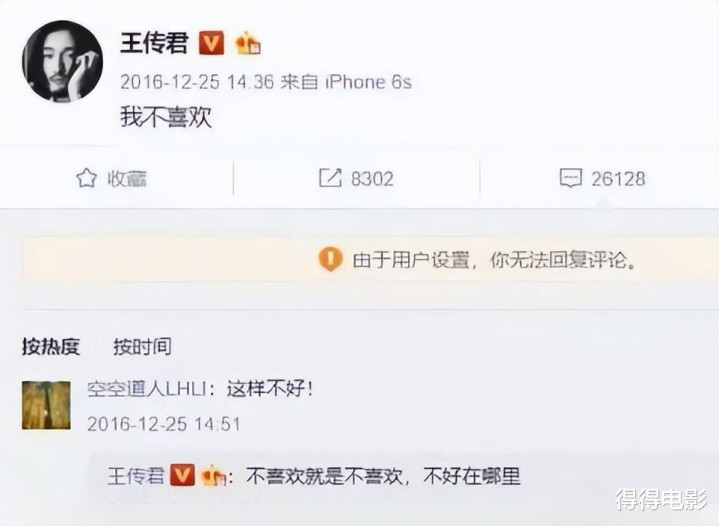Open the 空空道人LHLI username link
The width and height of the screenshot is (719, 526).
click(146, 390)
